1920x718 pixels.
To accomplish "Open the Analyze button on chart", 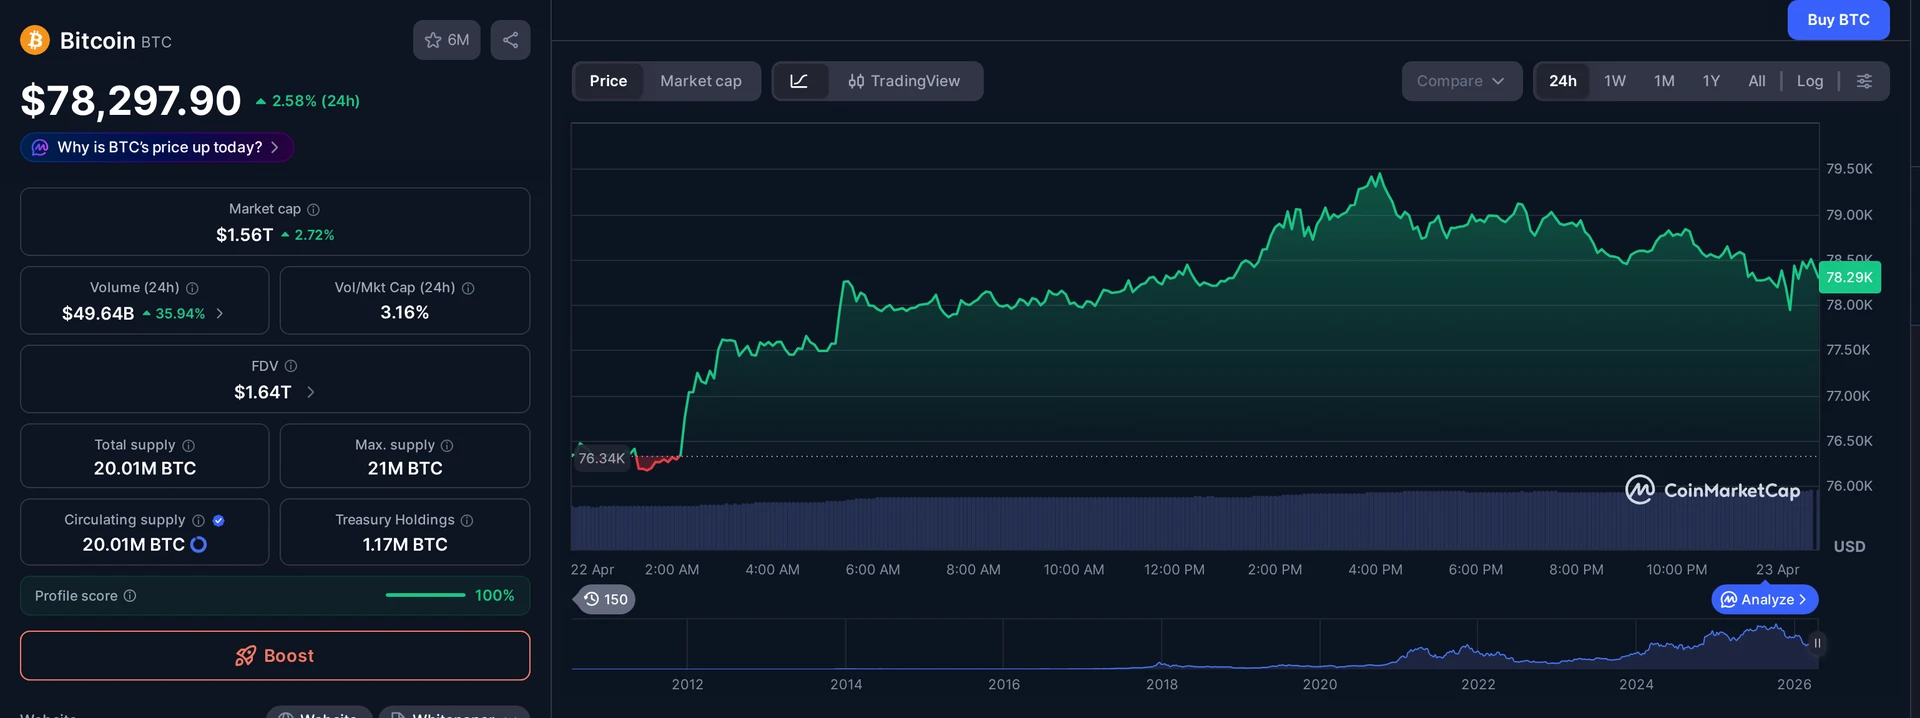I will point(1765,599).
